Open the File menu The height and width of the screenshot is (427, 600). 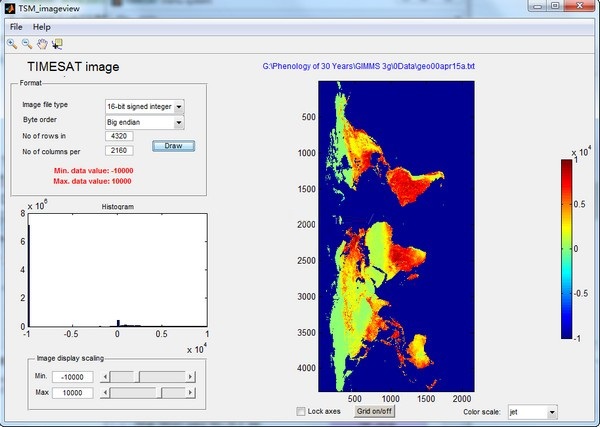coord(15,25)
